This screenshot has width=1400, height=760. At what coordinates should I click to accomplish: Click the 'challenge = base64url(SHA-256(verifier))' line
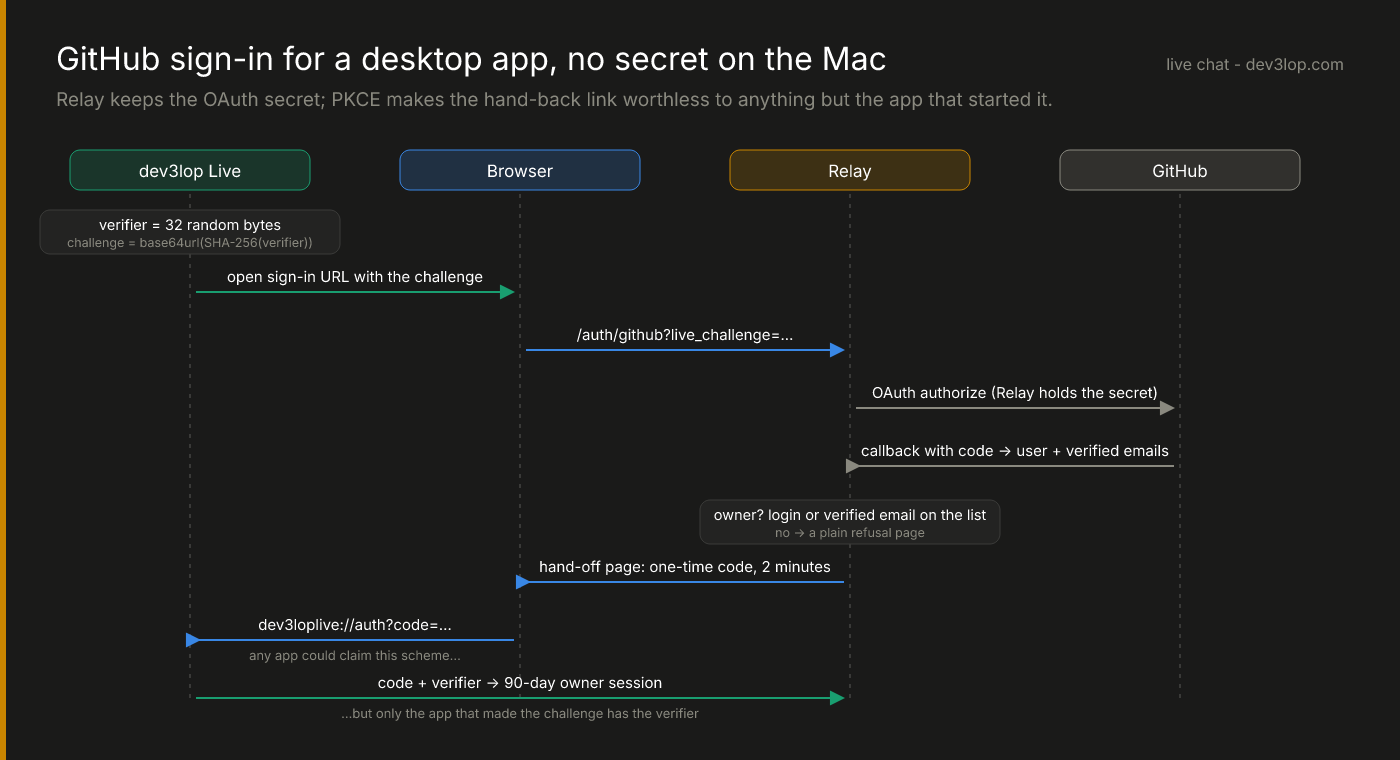coord(190,243)
